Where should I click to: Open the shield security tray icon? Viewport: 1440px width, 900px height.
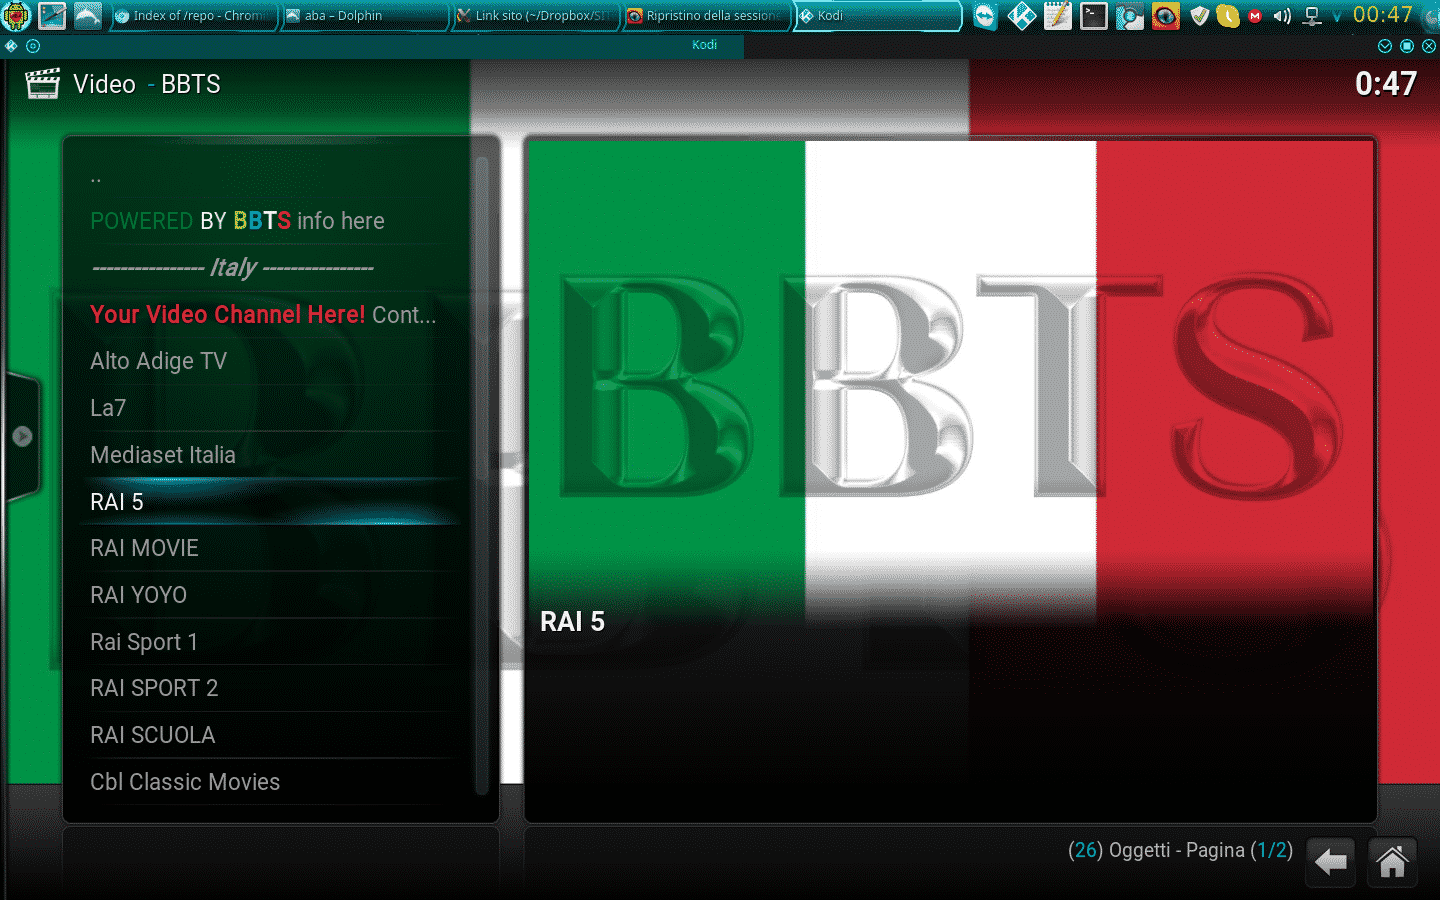(1200, 16)
